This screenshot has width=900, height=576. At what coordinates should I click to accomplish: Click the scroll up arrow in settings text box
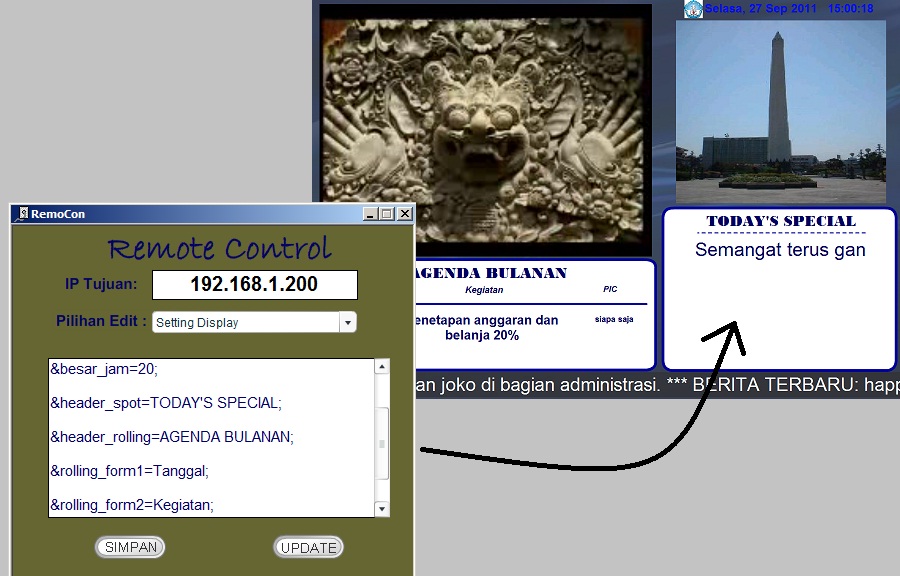381,367
